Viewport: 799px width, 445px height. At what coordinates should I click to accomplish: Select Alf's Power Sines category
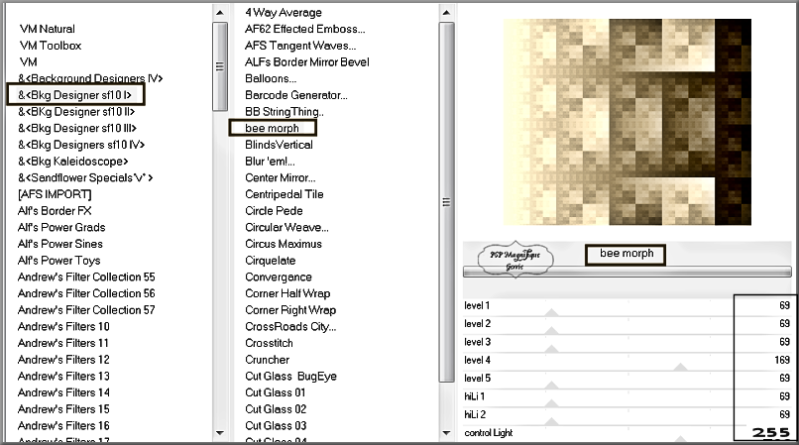tap(60, 244)
